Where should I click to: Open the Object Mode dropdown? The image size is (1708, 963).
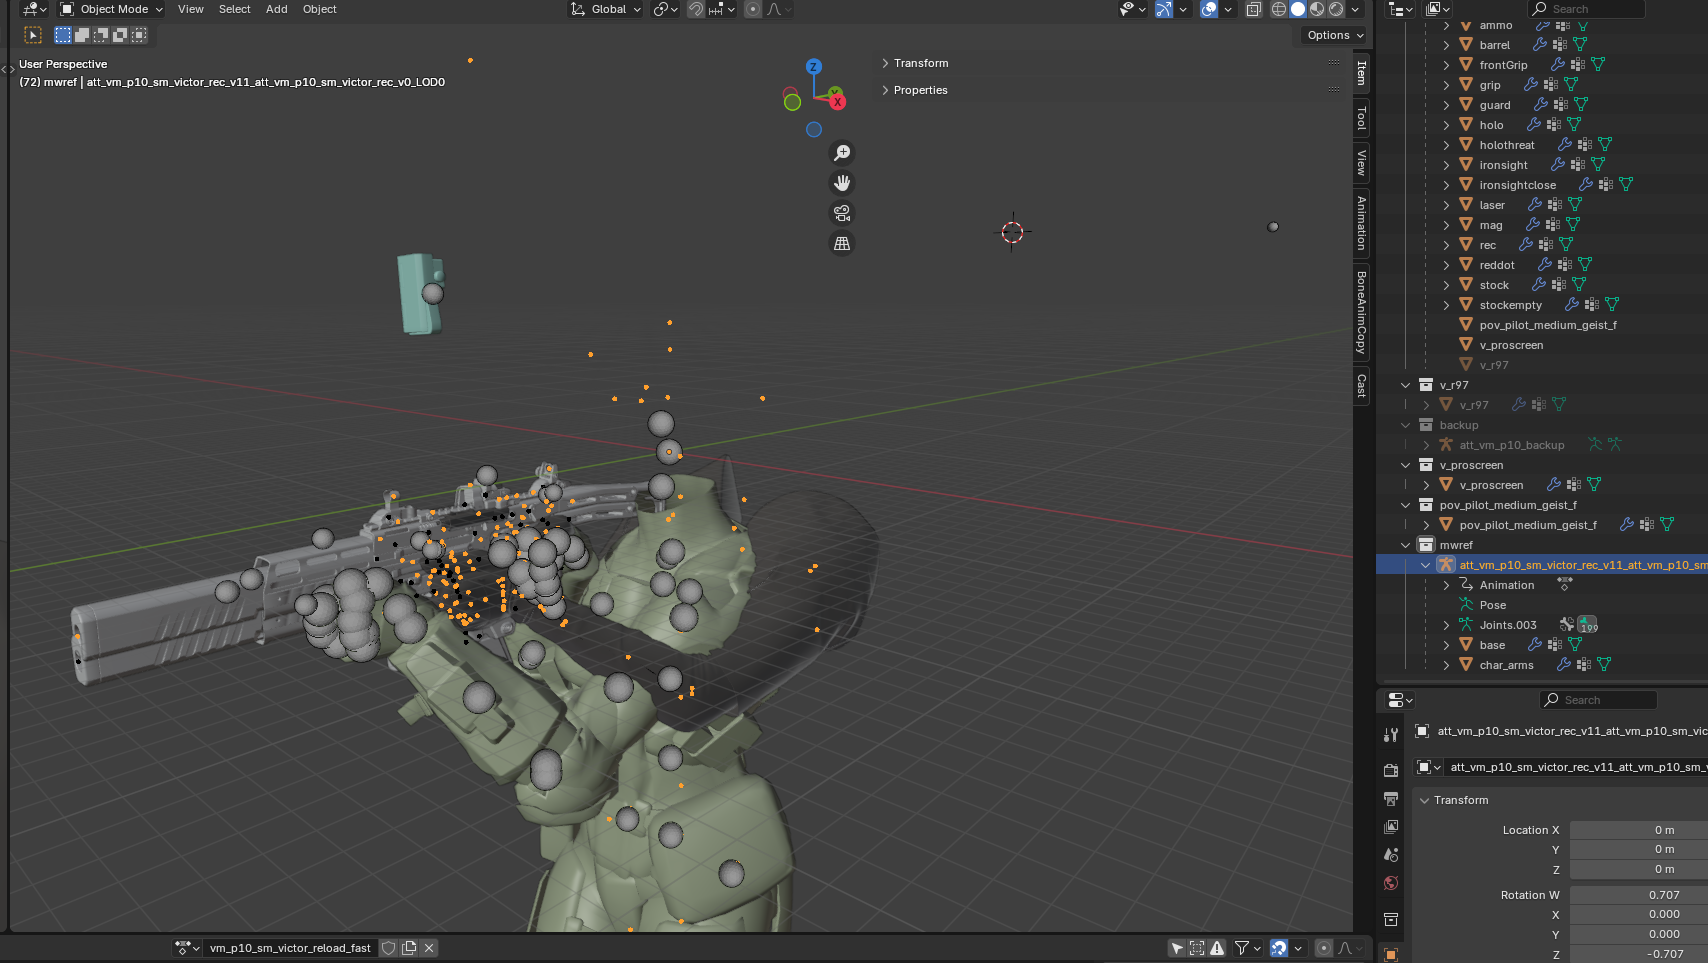[111, 9]
